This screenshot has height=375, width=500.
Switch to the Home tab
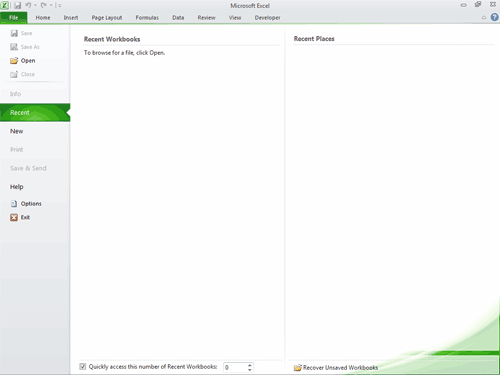[x=43, y=18]
